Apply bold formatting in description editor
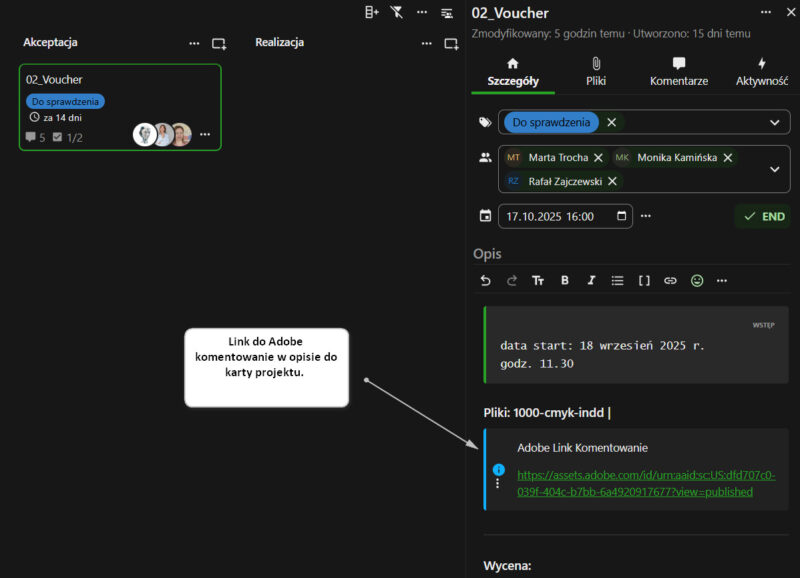Viewport: 800px width, 578px height. tap(565, 281)
